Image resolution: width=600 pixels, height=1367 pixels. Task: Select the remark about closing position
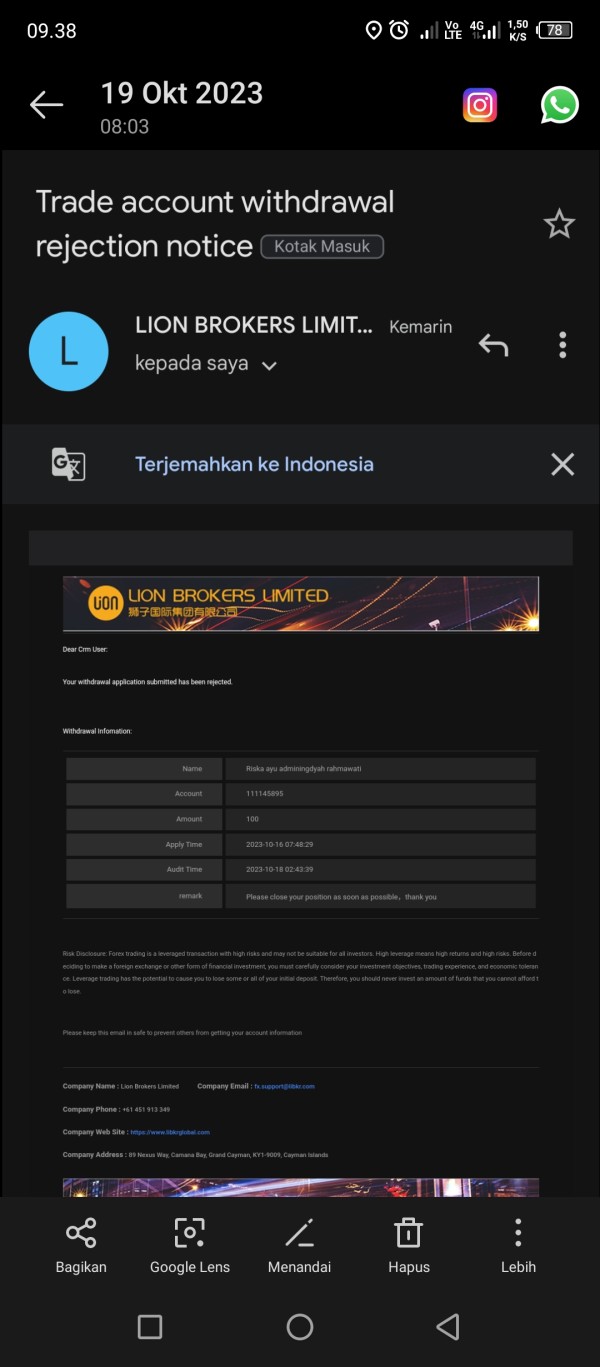pos(341,897)
